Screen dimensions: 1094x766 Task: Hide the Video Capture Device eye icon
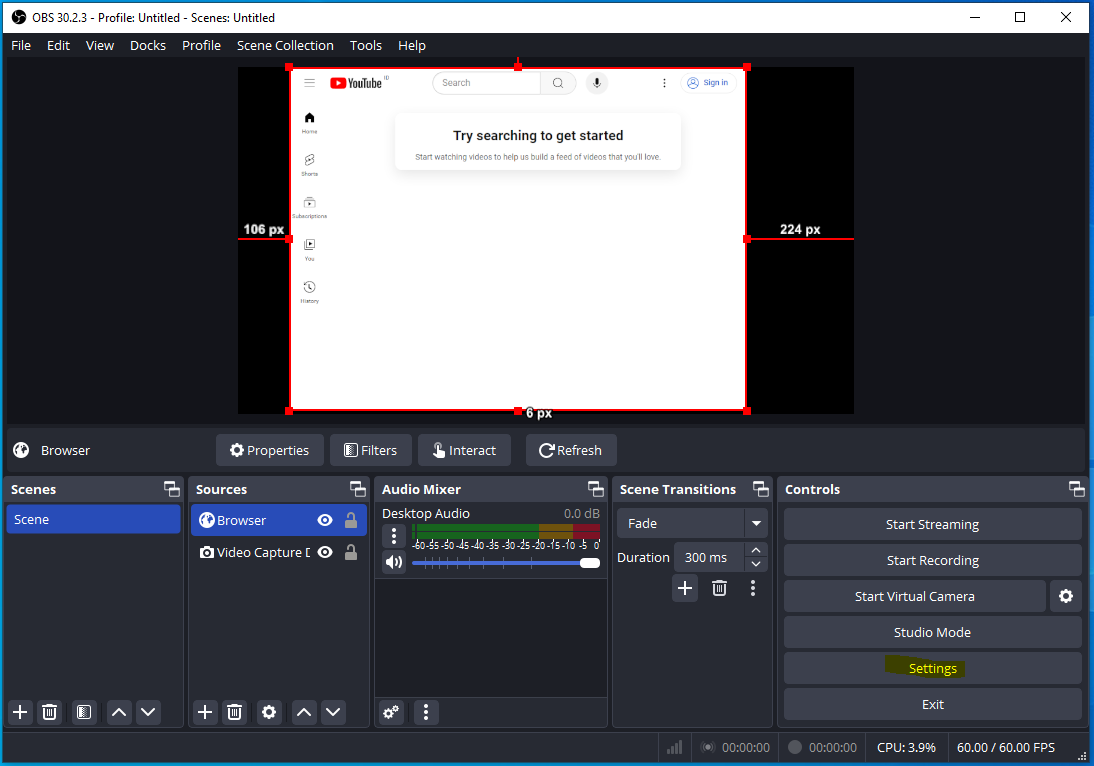pos(325,553)
